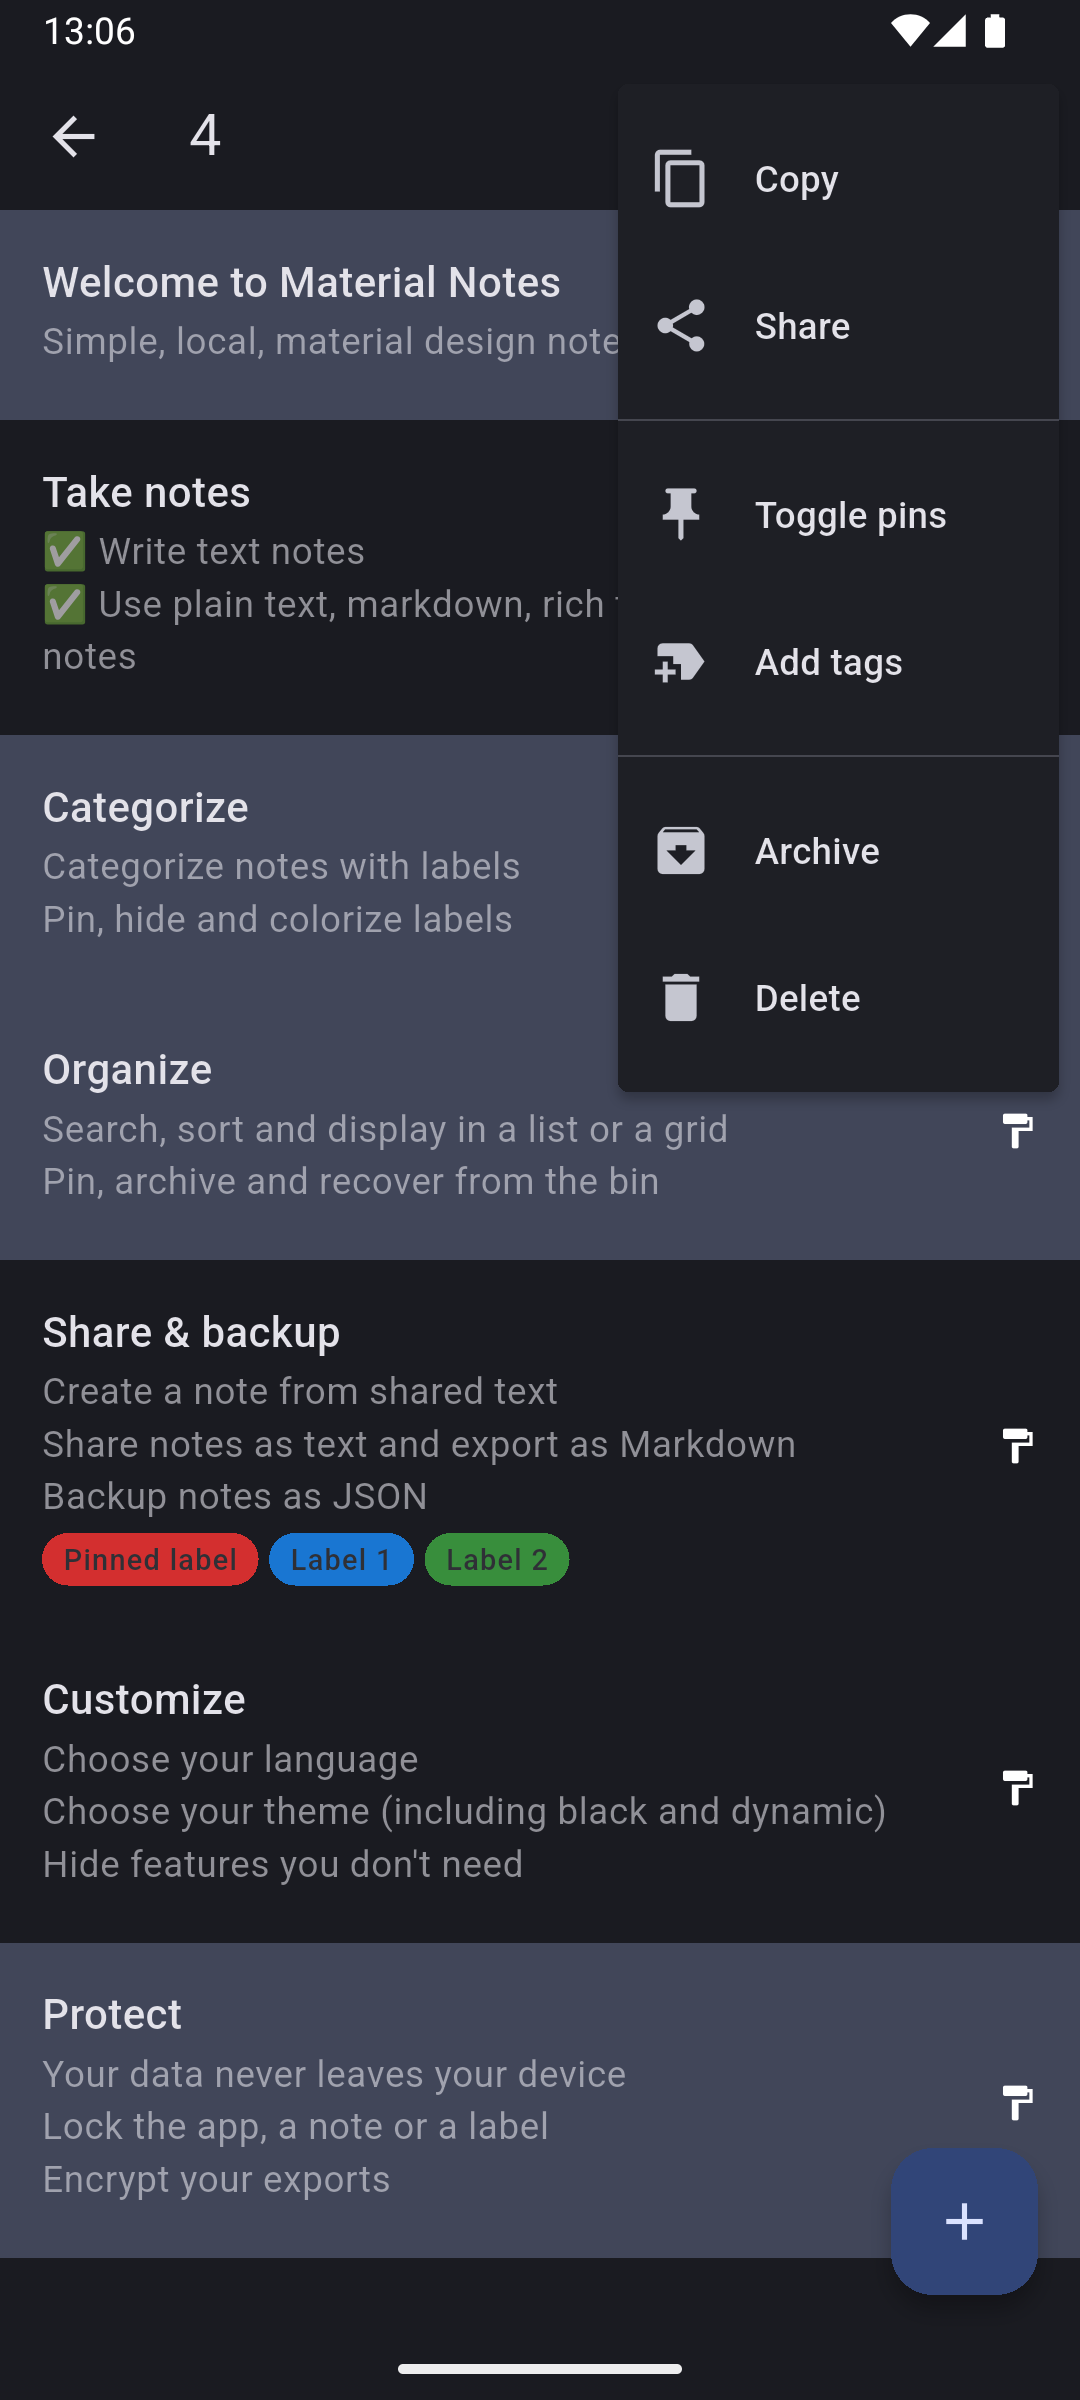Tap the format icon on Share & backup note
The image size is (1080, 2400).
1017,1445
